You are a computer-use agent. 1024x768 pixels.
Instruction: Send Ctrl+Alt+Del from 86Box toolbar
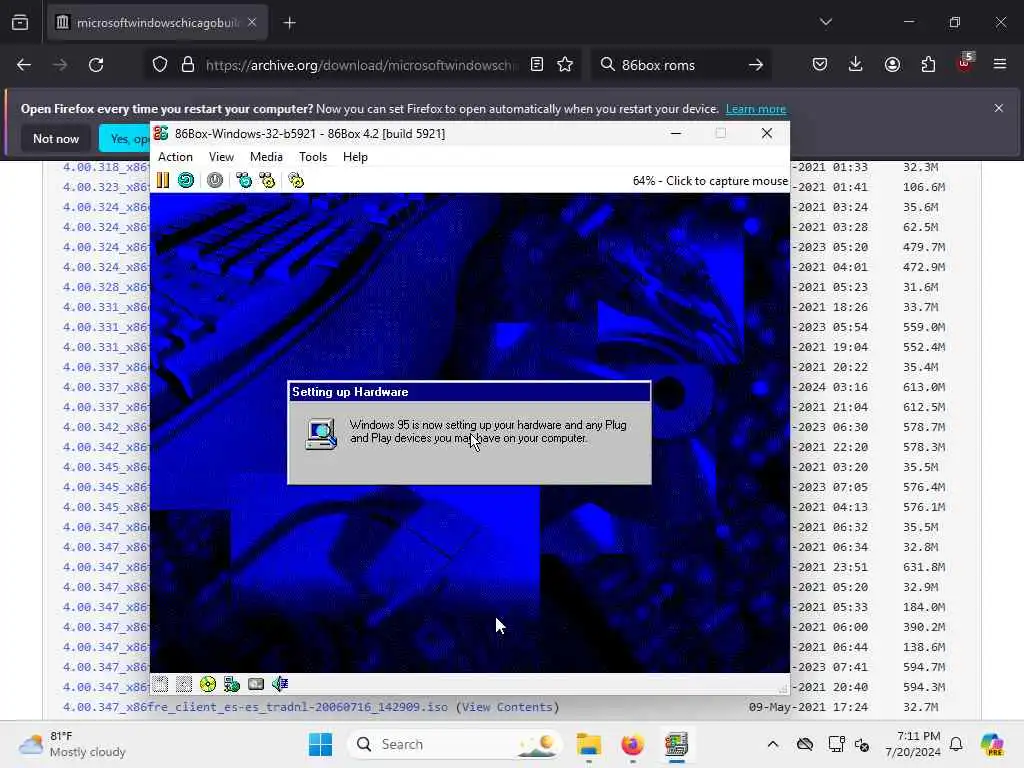[244, 180]
